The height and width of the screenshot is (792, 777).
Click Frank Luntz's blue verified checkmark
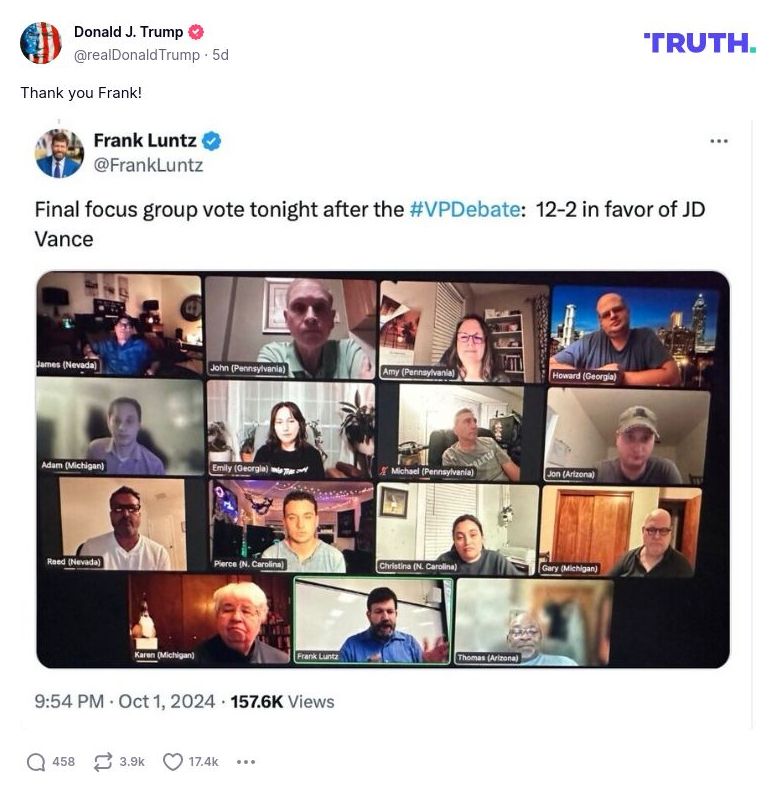tap(211, 141)
